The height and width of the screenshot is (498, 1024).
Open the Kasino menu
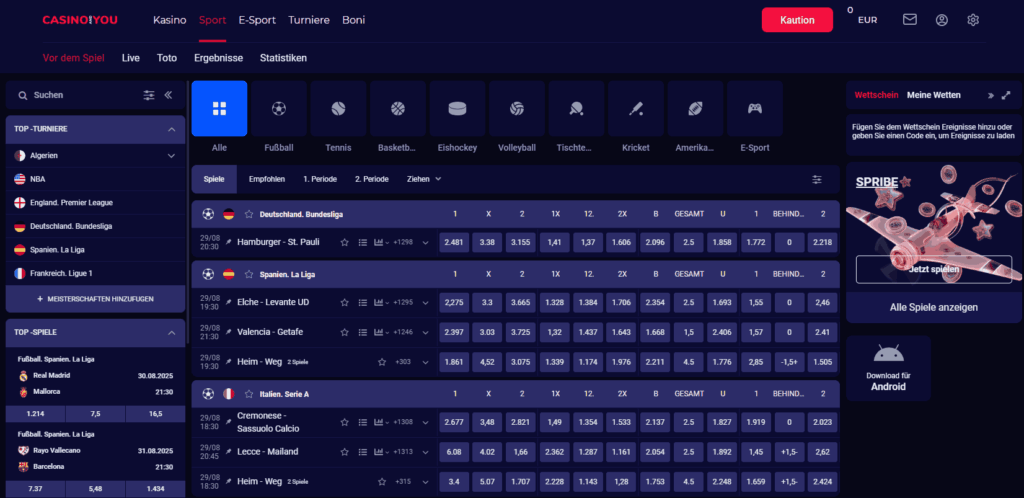pos(170,20)
